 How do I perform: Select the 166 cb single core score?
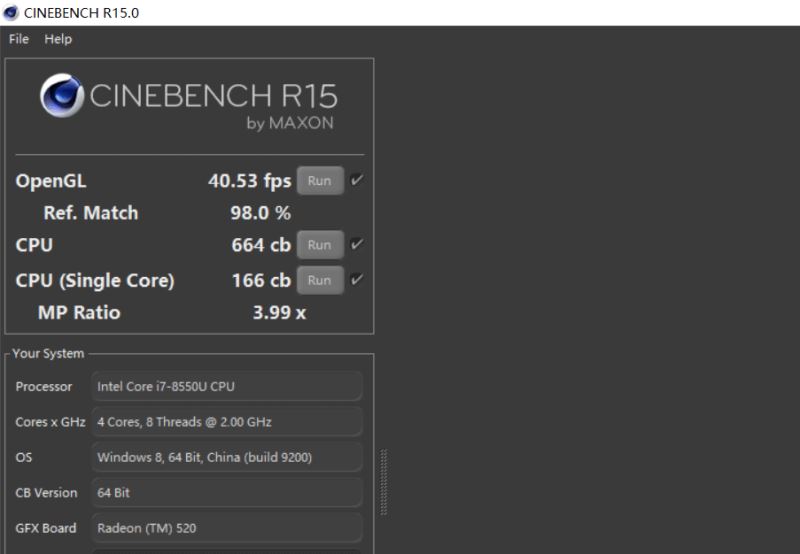point(261,280)
